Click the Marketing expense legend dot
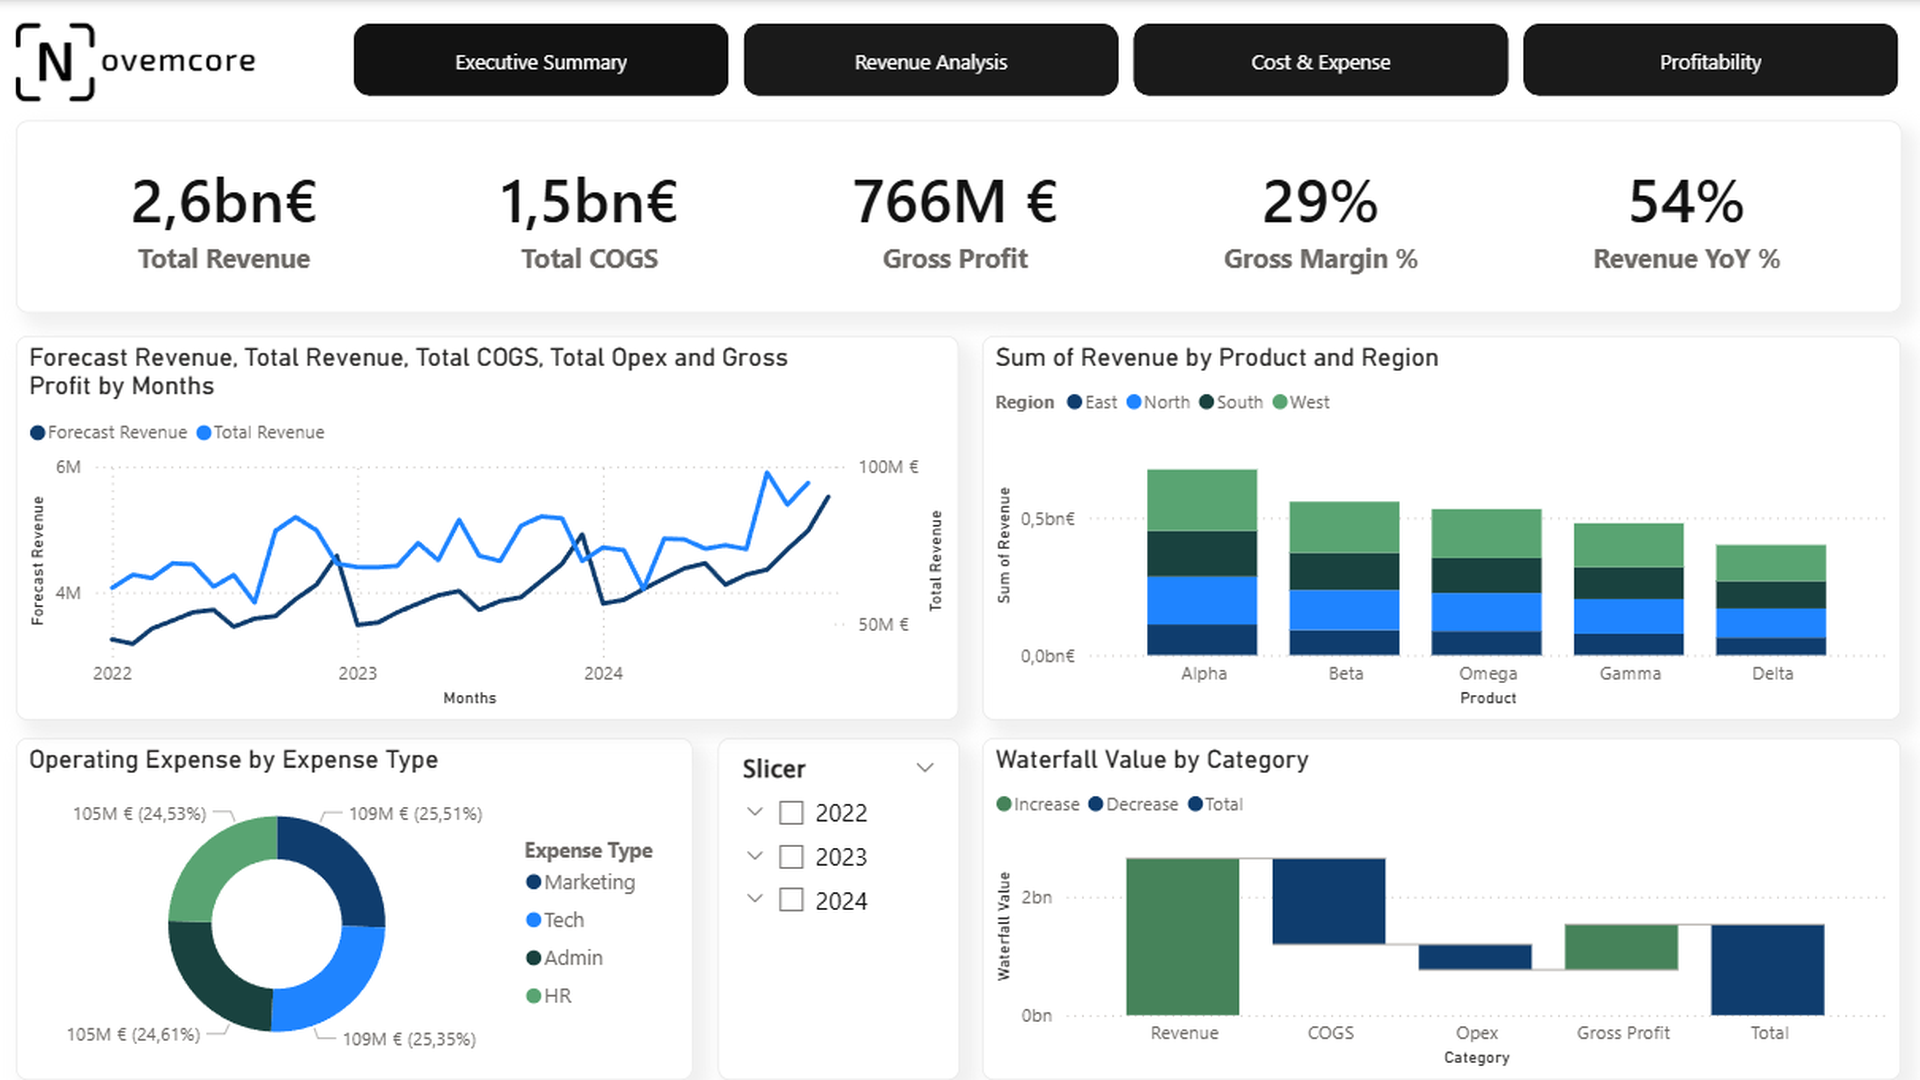 pos(534,882)
